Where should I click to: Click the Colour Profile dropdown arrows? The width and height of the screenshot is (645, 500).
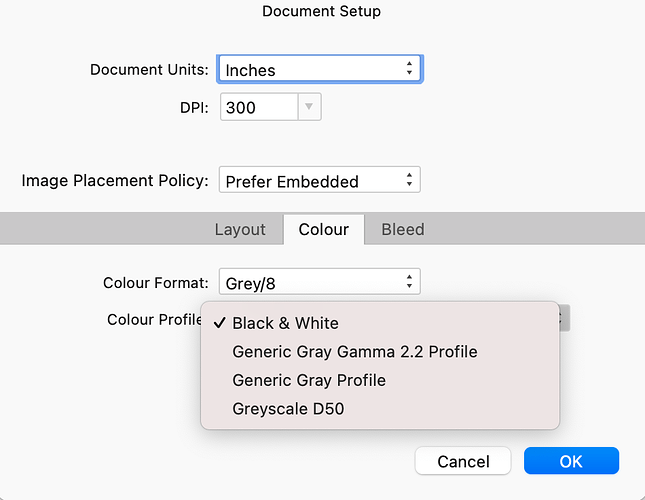(x=564, y=319)
